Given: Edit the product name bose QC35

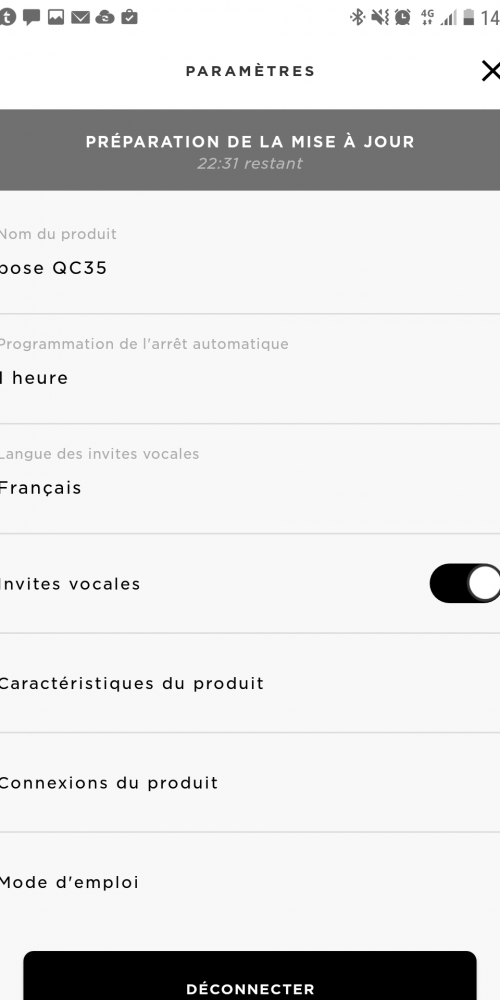Looking at the screenshot, I should (x=250, y=253).
